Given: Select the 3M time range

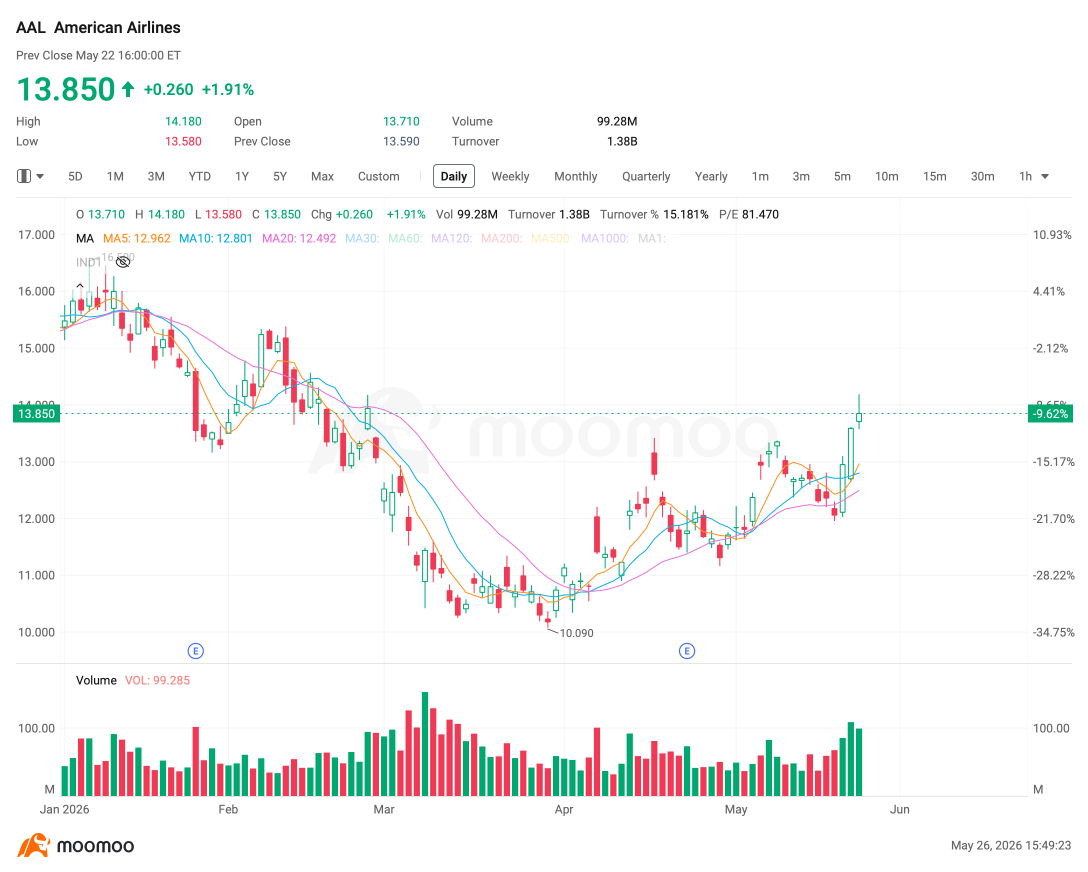Looking at the screenshot, I should click(156, 176).
